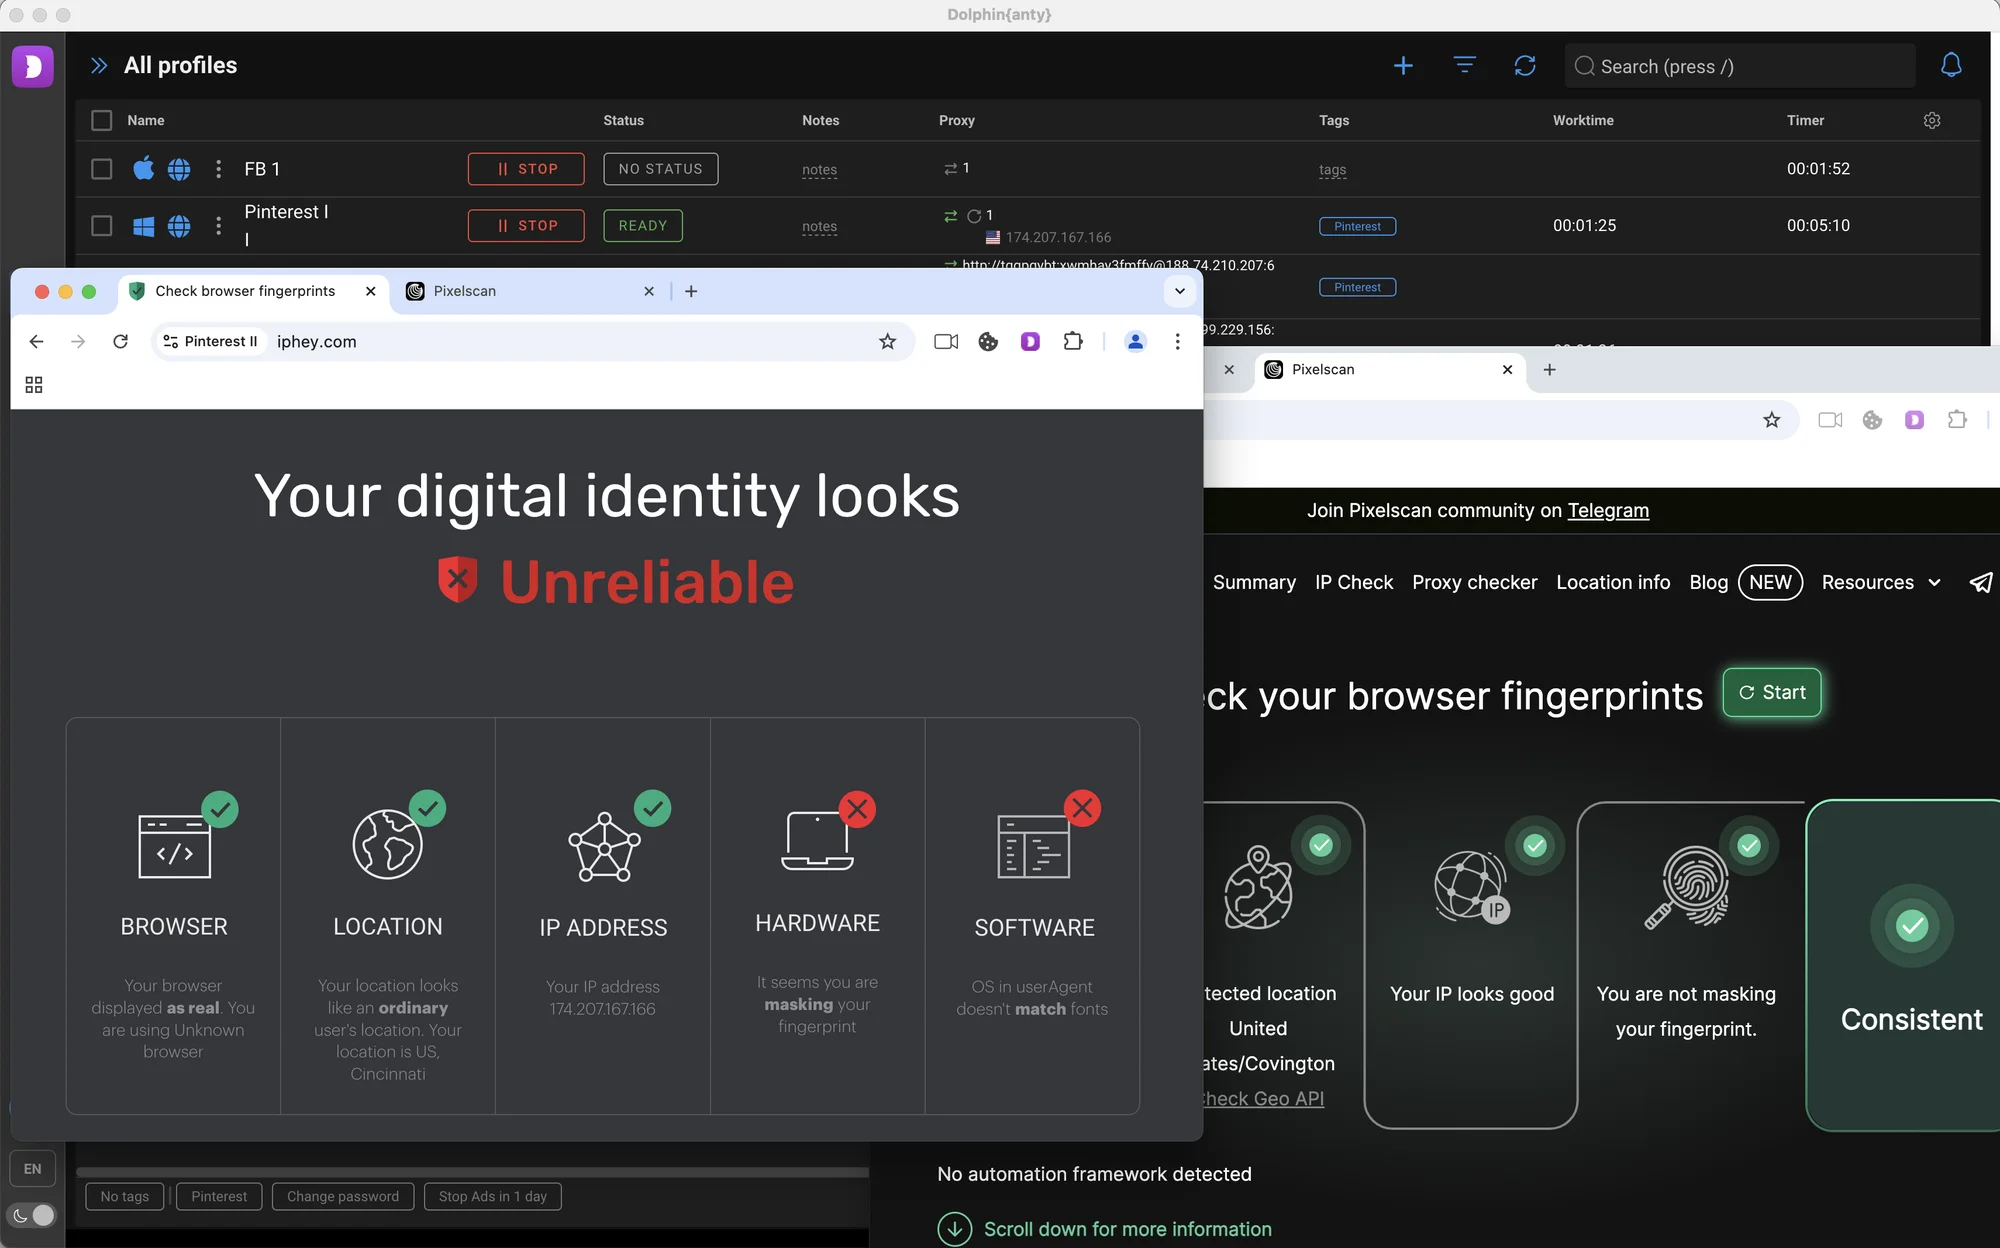
Task: Click camera icon in iphey toolbar
Action: point(946,342)
